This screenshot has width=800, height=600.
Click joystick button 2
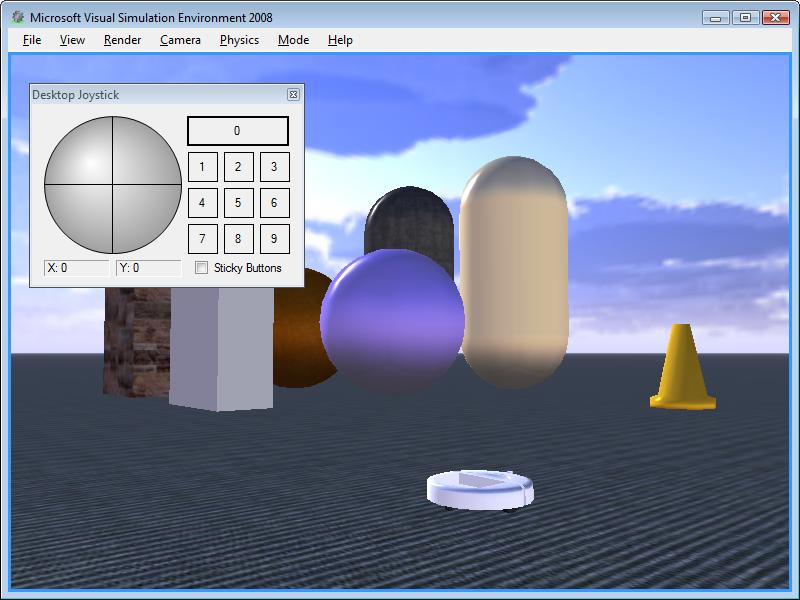coord(238,167)
